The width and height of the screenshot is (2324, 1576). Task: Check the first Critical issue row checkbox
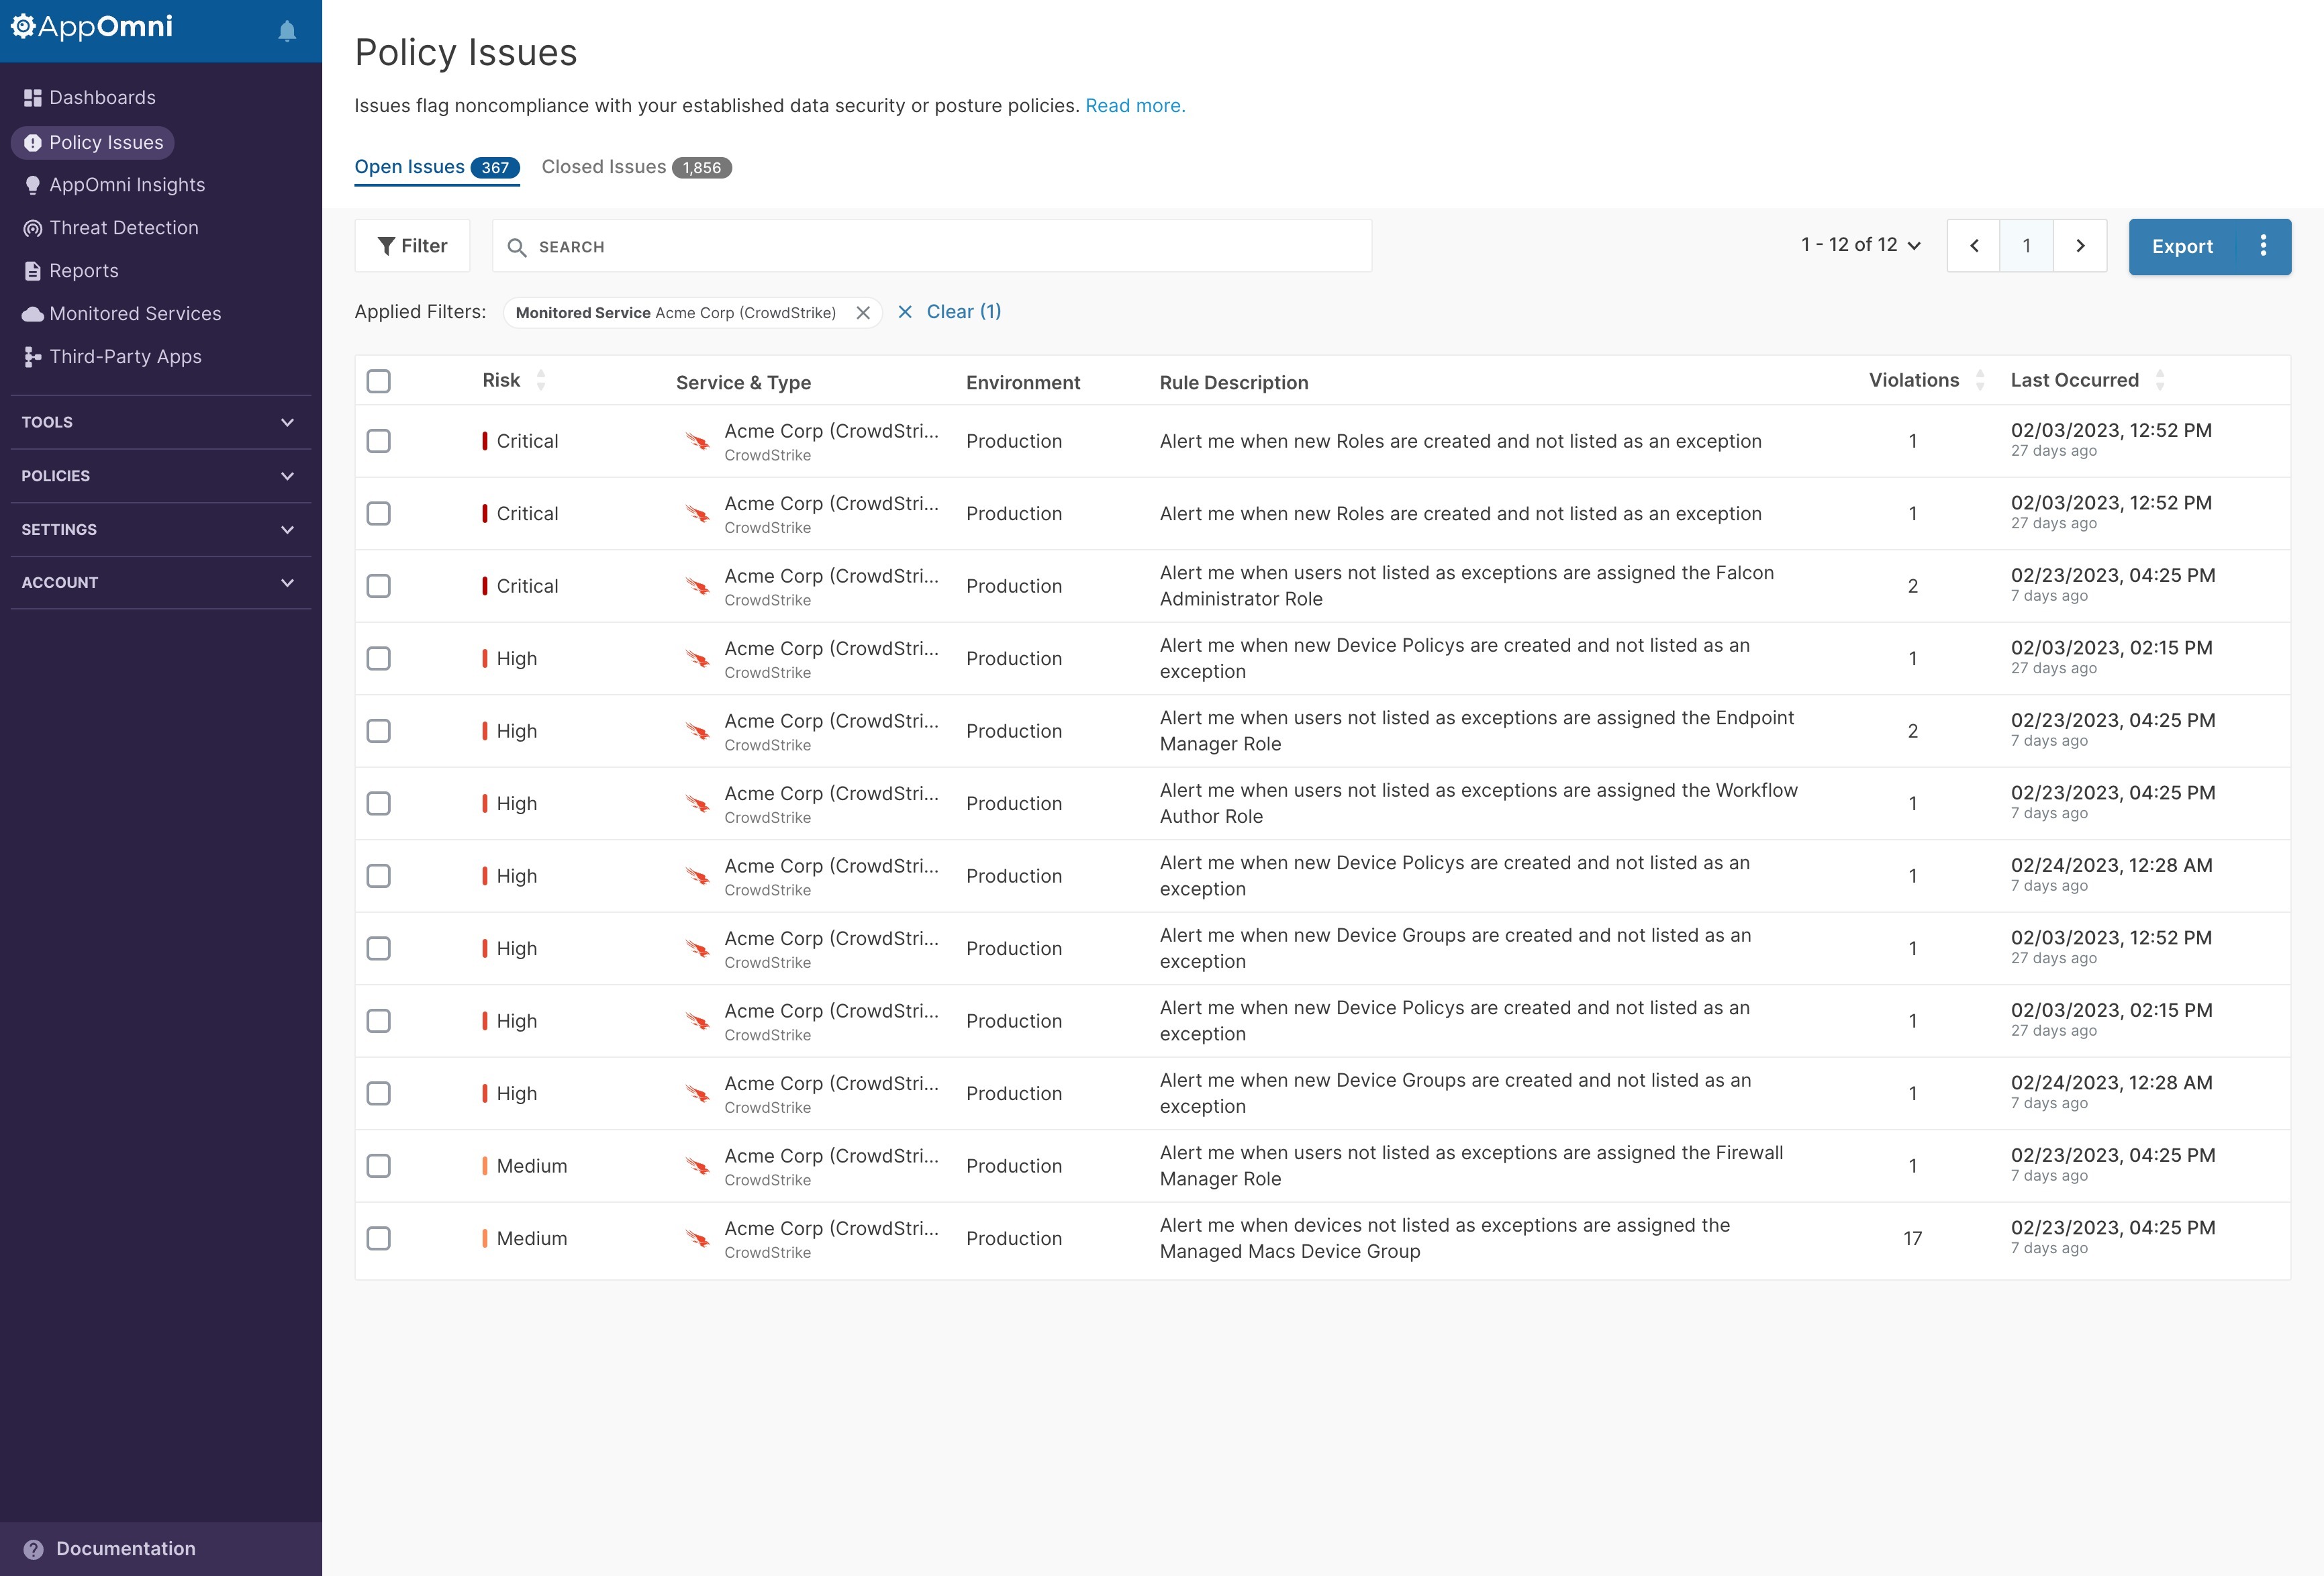(378, 441)
